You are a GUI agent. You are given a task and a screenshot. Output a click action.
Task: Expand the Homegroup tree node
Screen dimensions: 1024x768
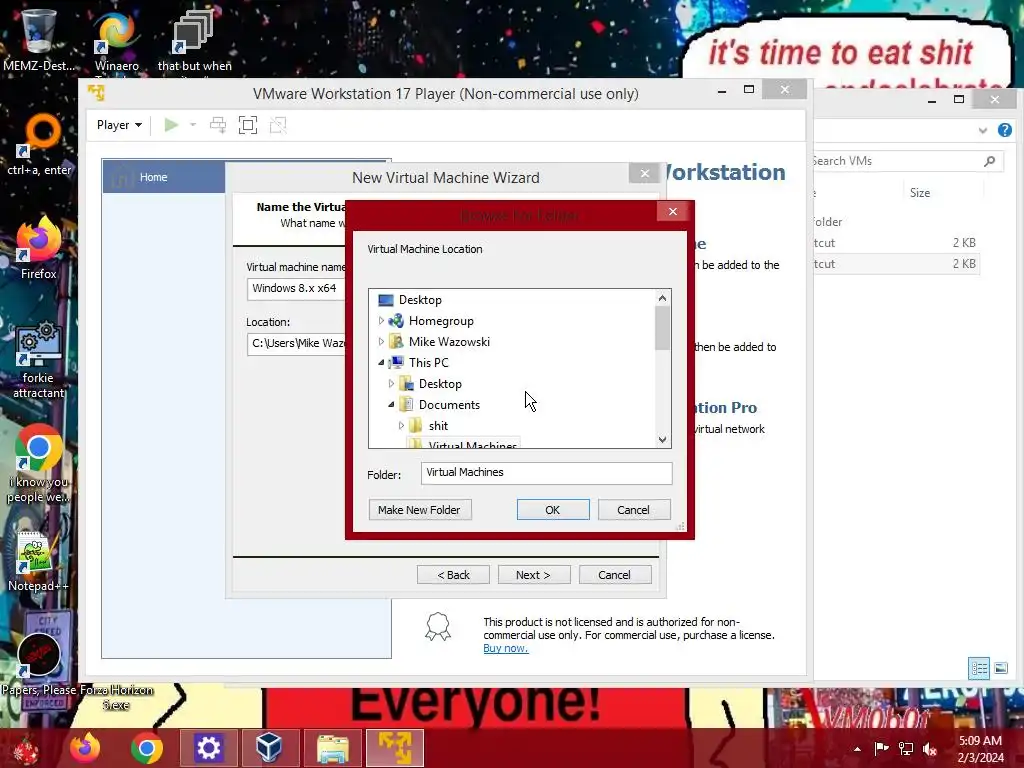pos(381,321)
